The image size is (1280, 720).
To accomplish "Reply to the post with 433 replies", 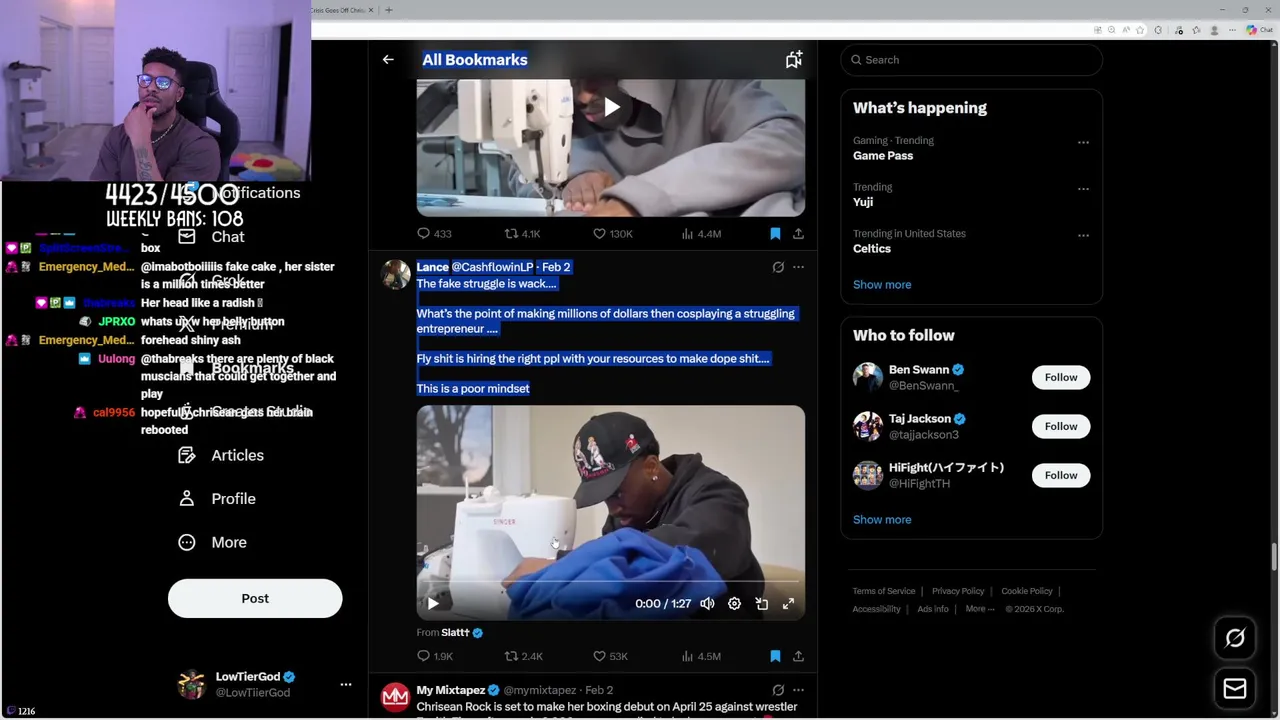I will pos(434,234).
